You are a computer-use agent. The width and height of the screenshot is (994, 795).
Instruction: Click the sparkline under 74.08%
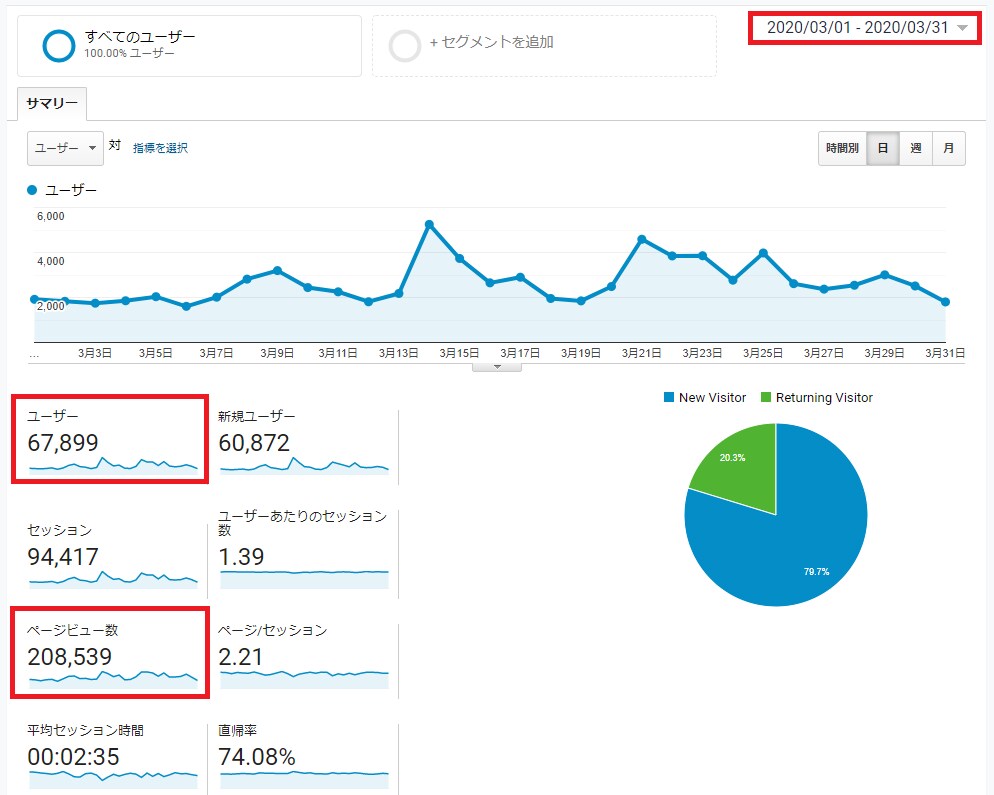304,780
